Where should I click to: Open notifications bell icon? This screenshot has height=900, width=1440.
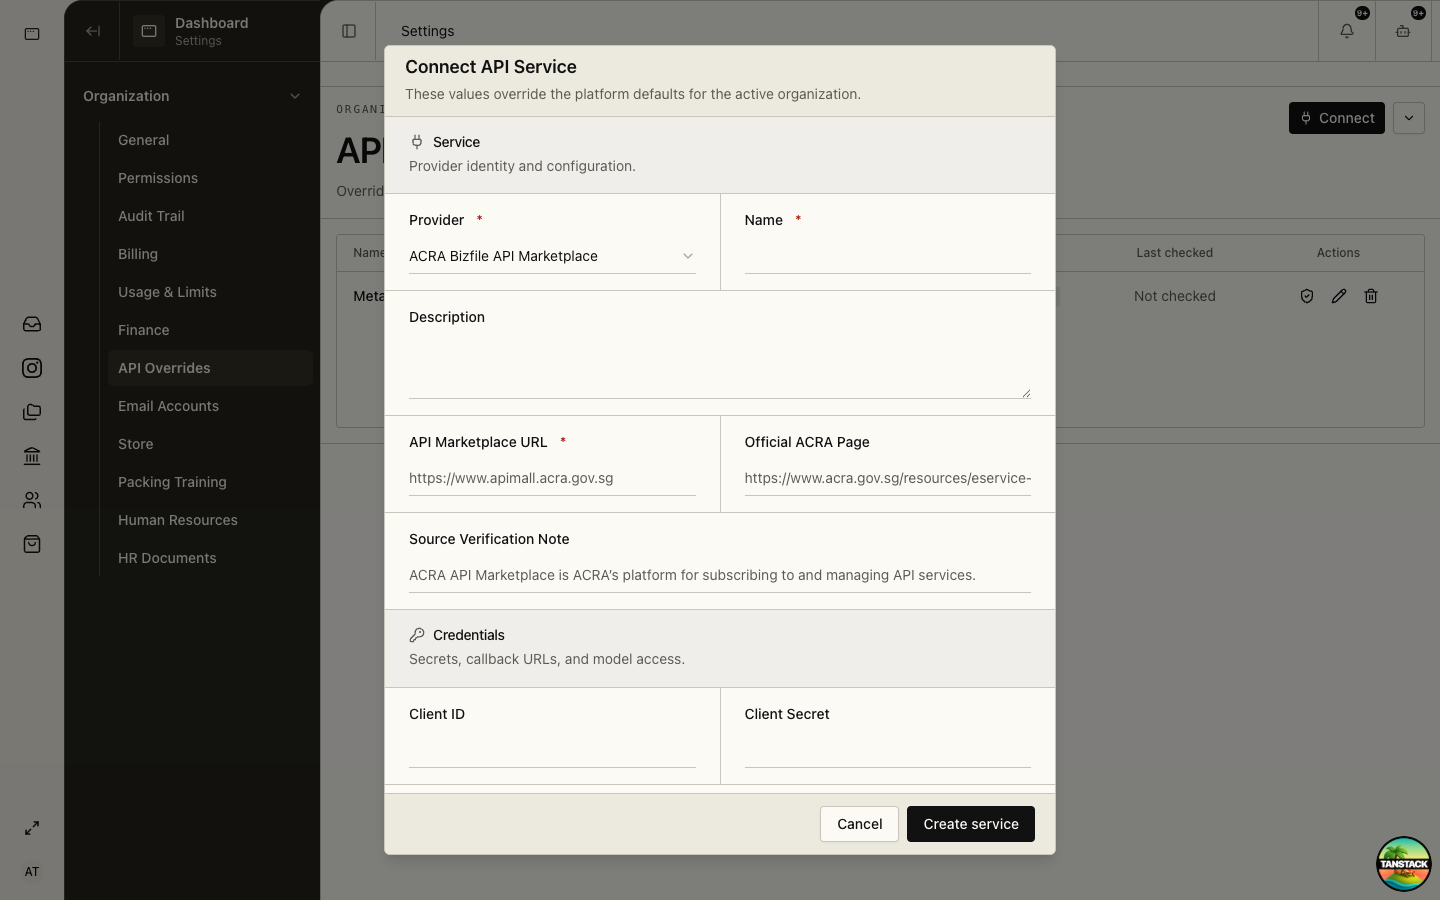click(x=1347, y=31)
